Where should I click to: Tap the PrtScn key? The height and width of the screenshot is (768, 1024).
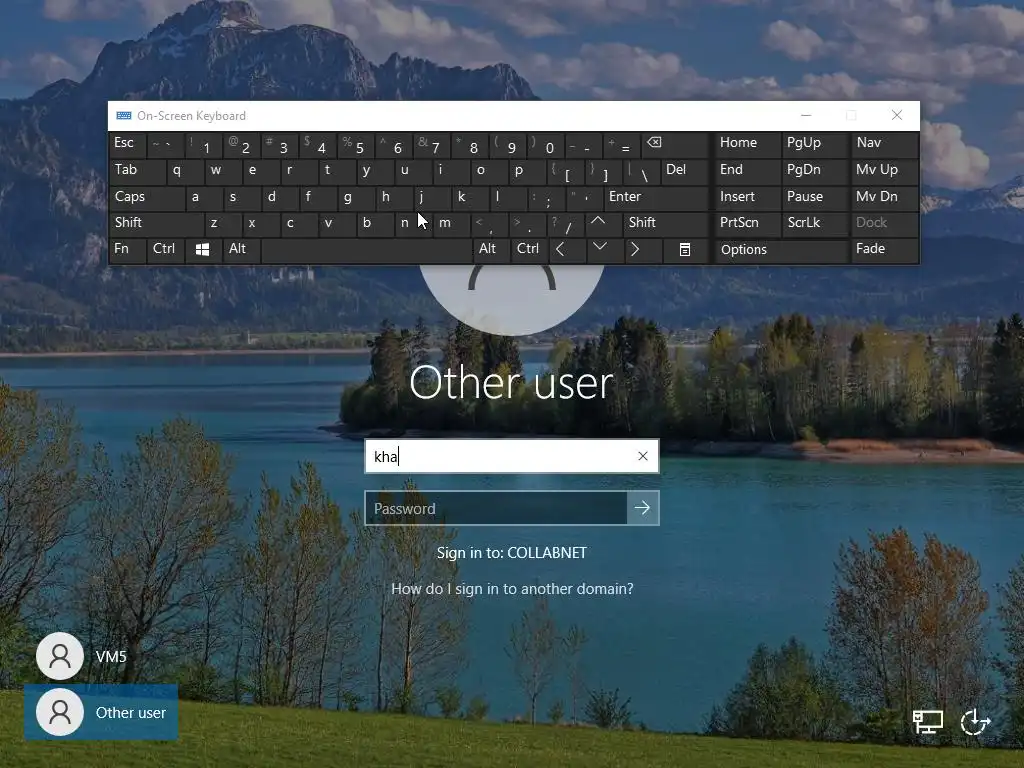747,223
